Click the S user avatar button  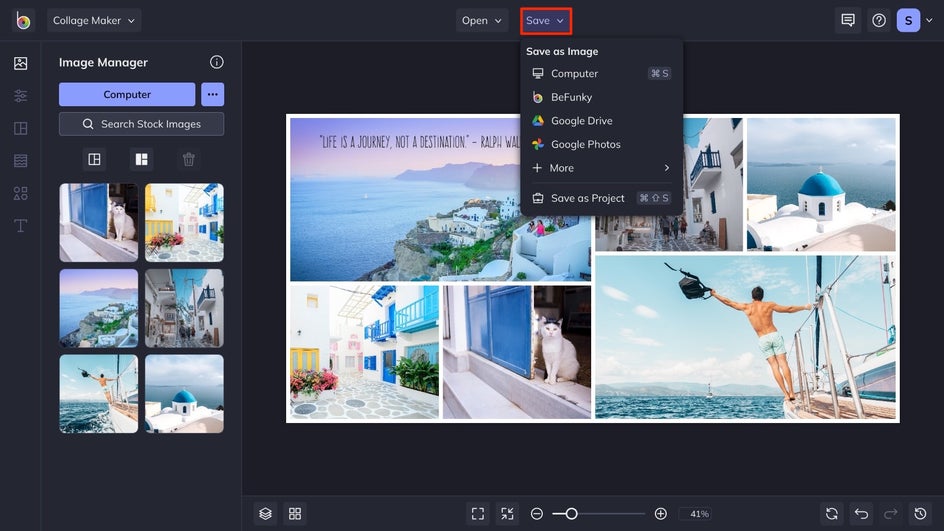[908, 20]
